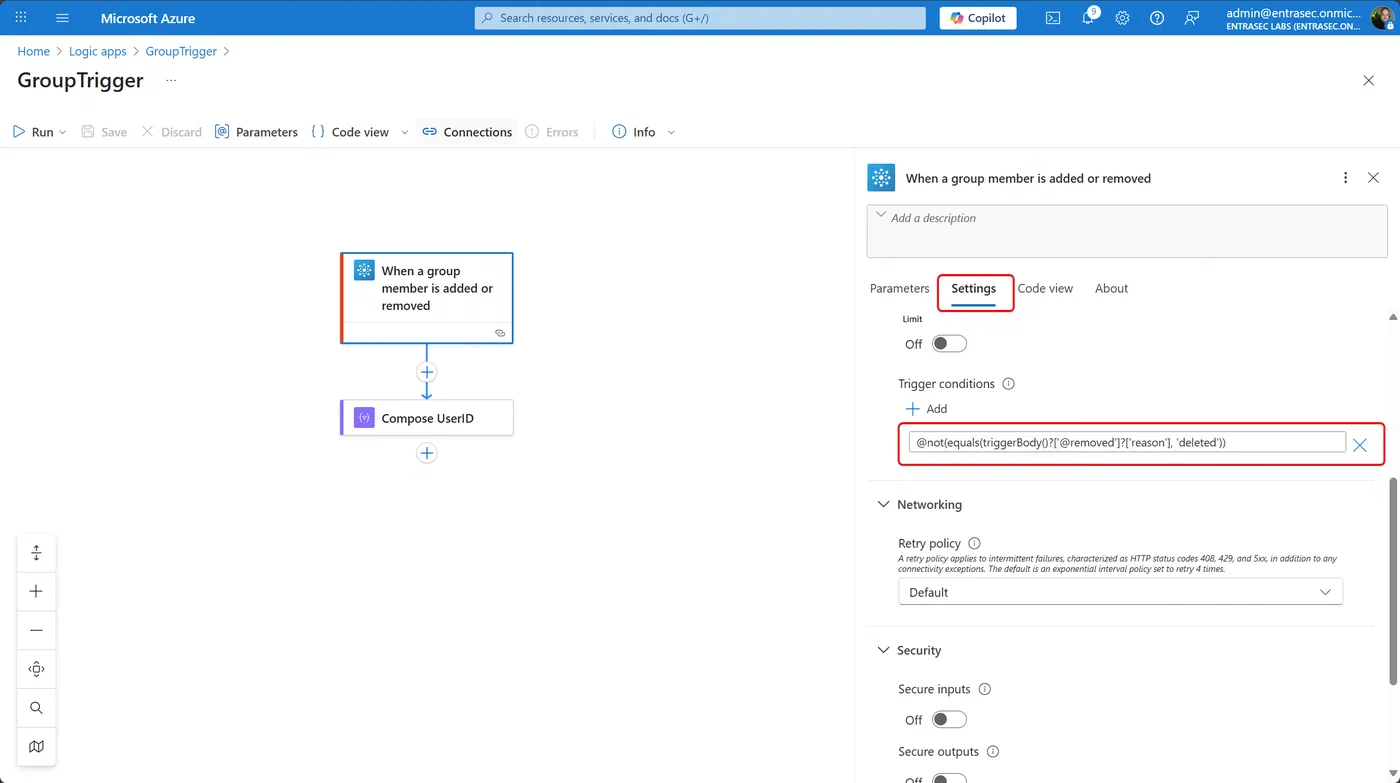Switch to the About tab
The height and width of the screenshot is (783, 1400).
1111,288
